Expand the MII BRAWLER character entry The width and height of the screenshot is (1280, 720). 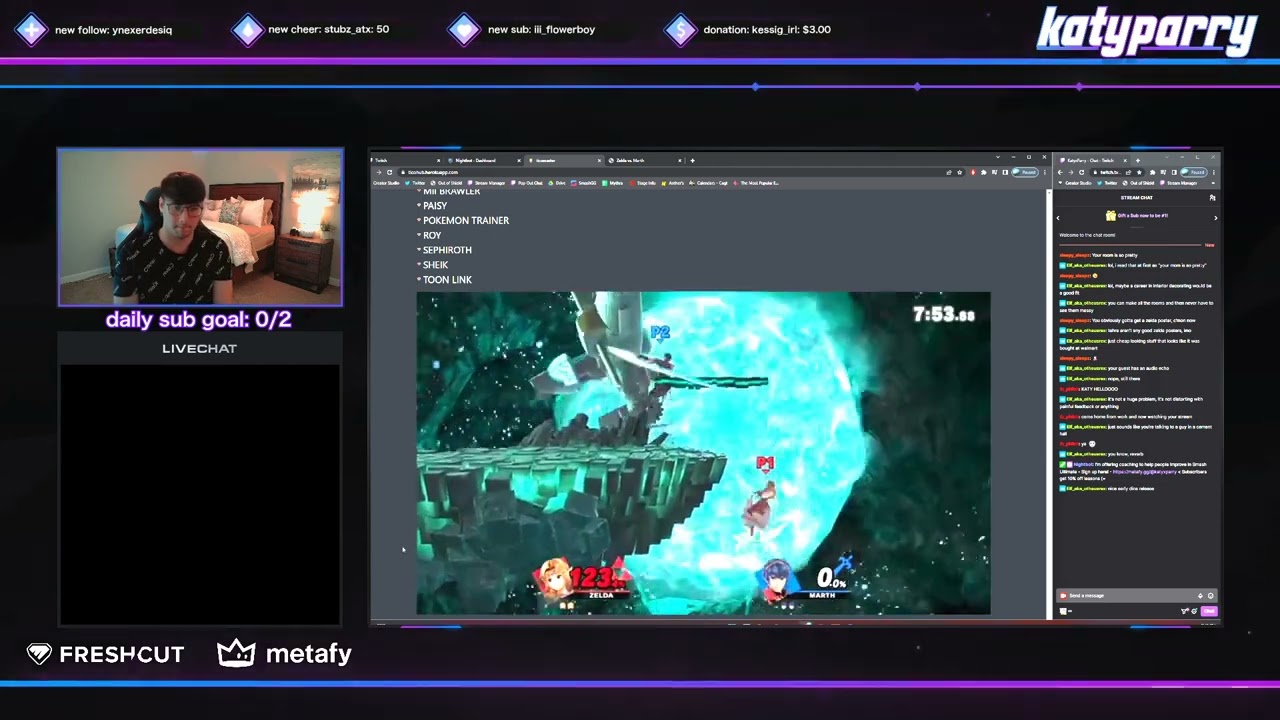(448, 192)
